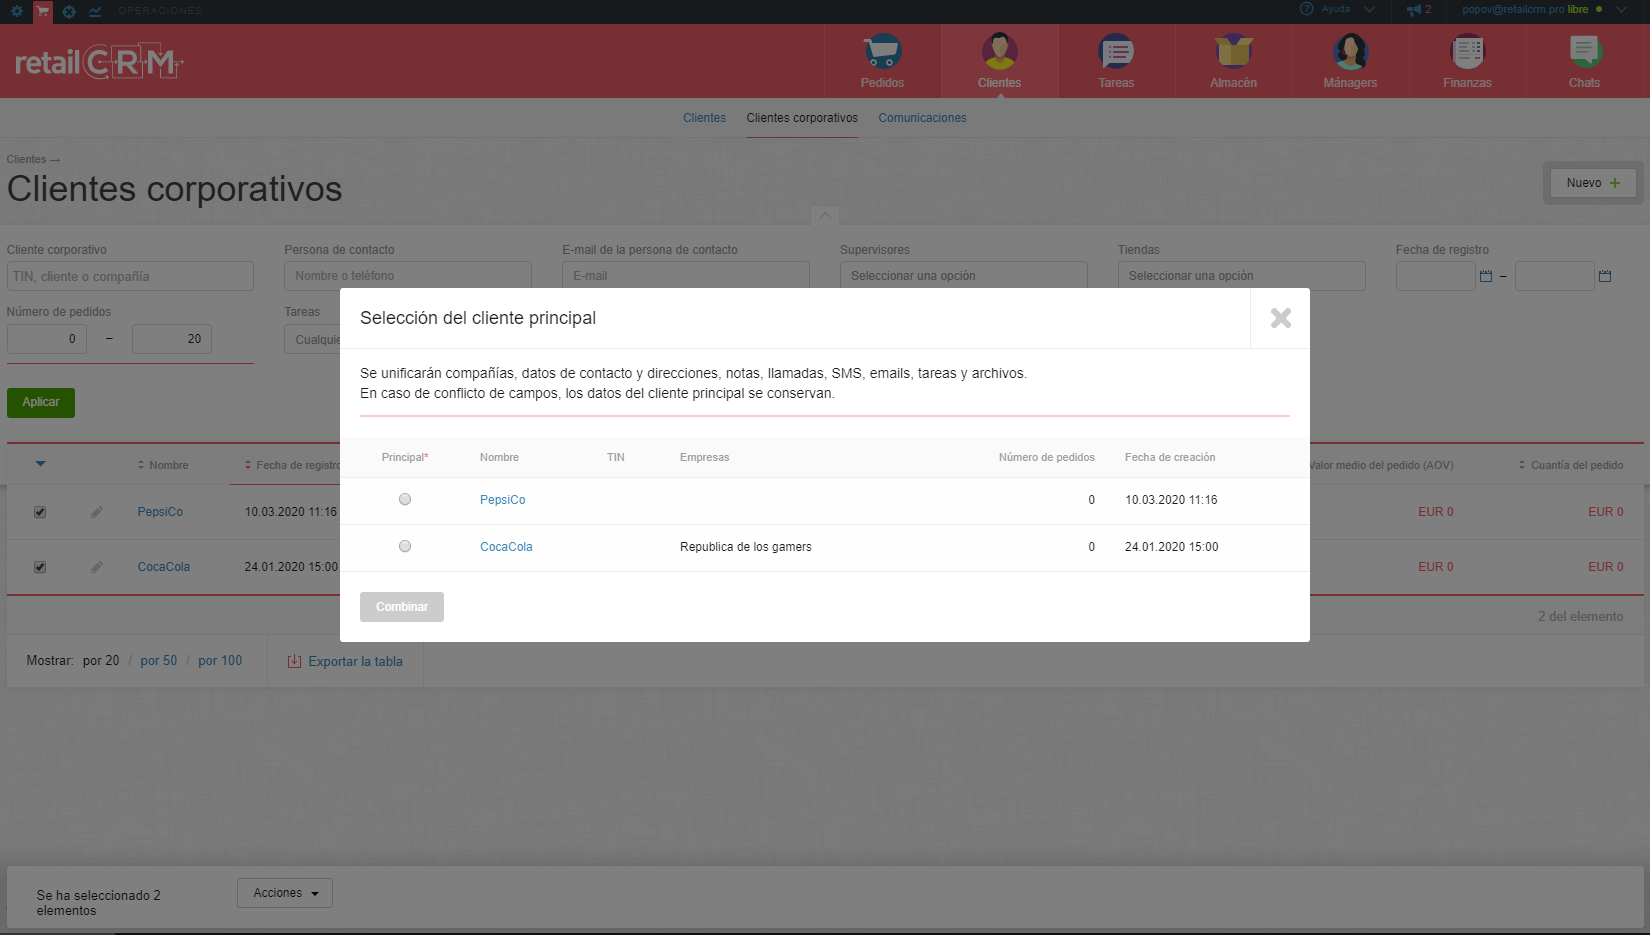Collapse the filter panel with the chevron

(825, 215)
